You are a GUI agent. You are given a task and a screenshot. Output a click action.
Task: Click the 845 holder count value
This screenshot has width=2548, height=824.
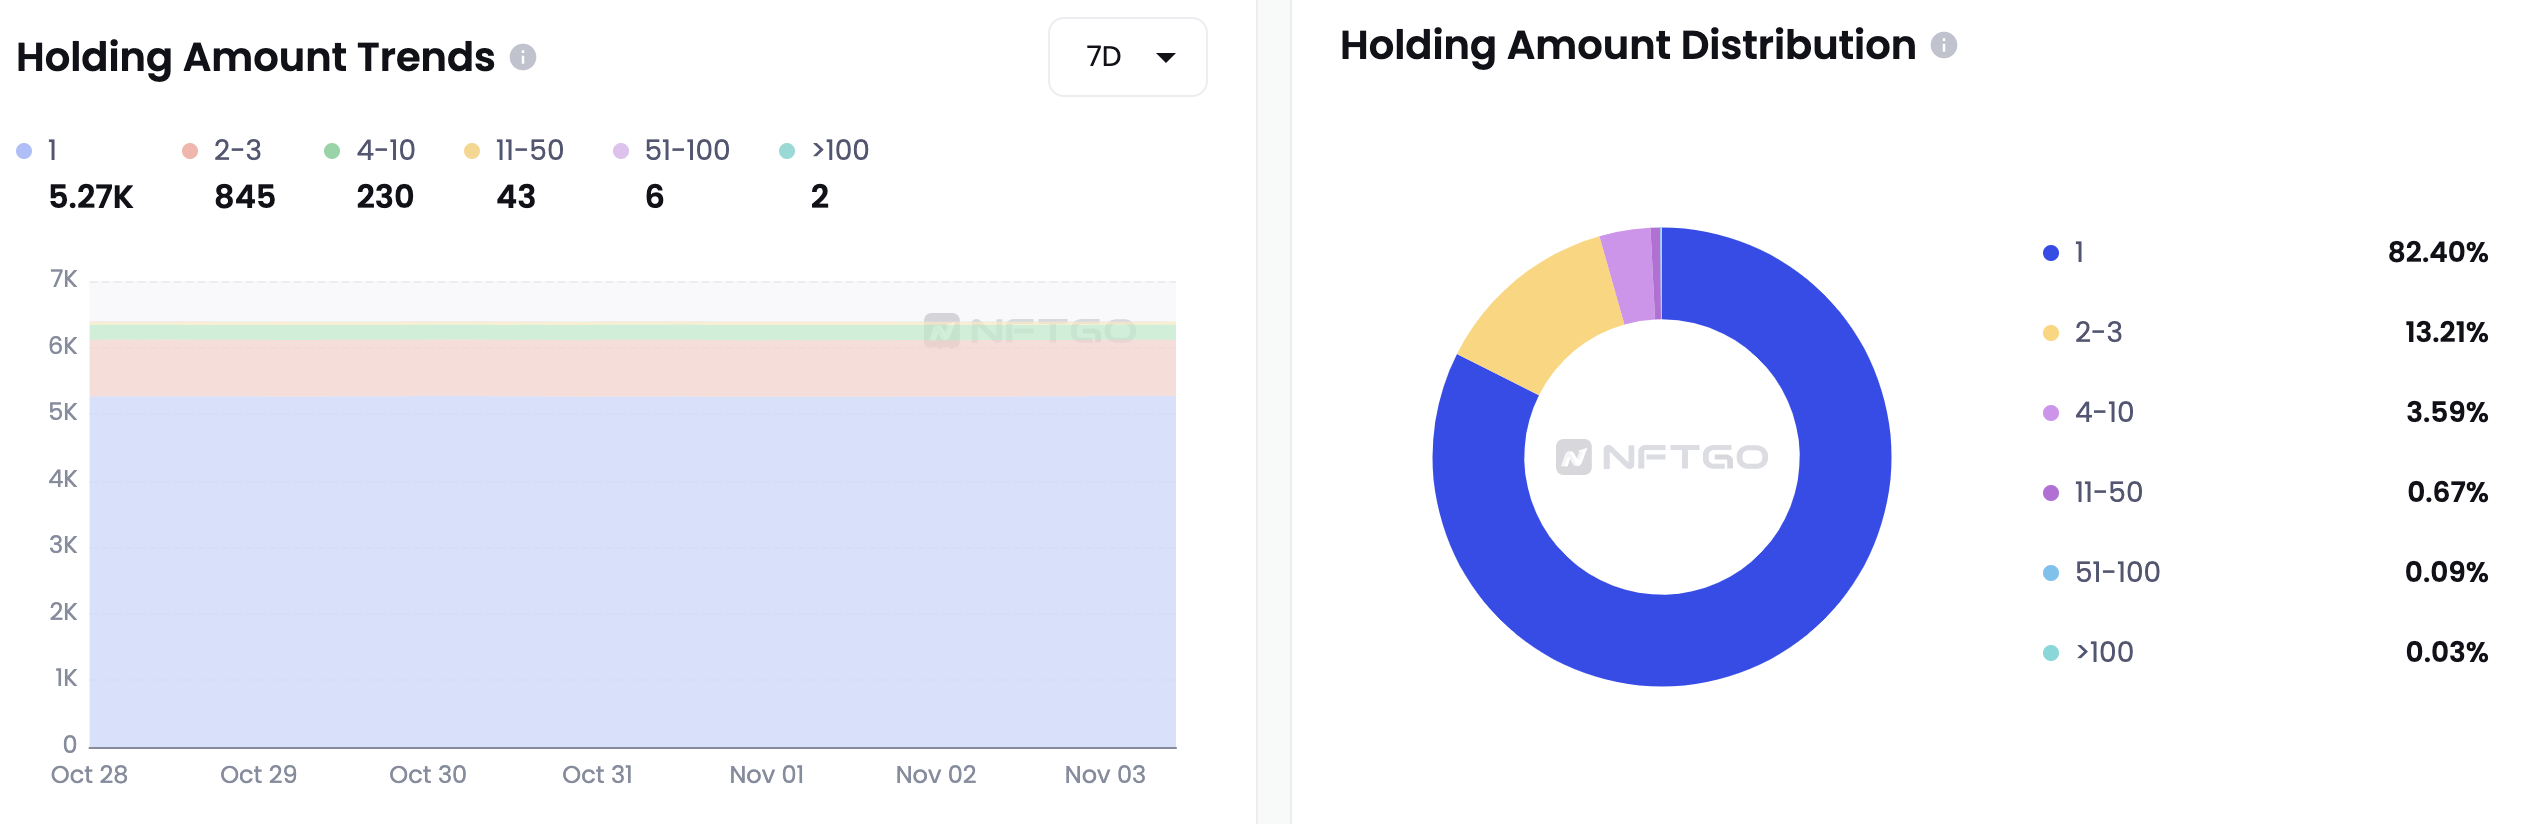[x=245, y=197]
